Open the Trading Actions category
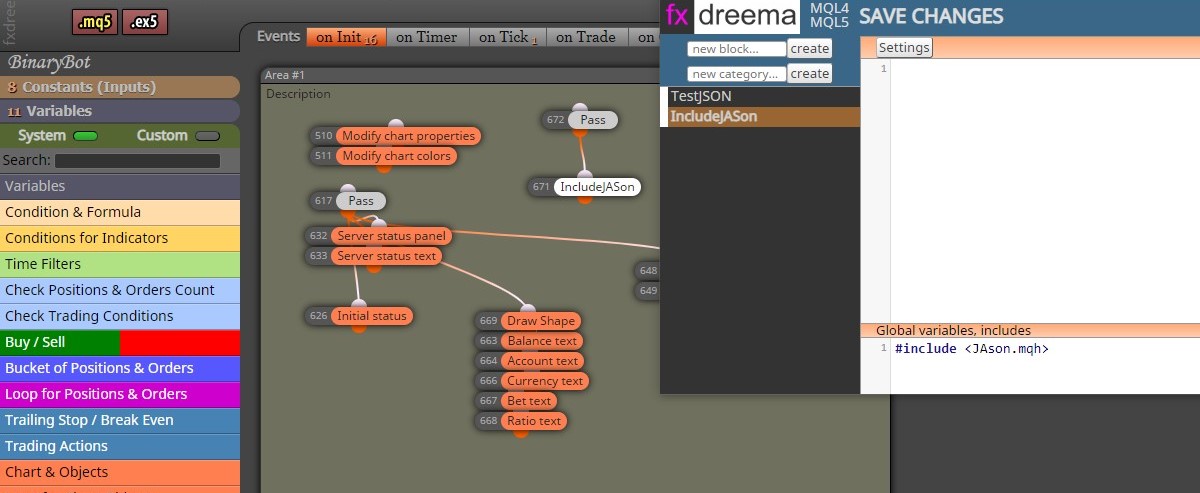 [120, 446]
